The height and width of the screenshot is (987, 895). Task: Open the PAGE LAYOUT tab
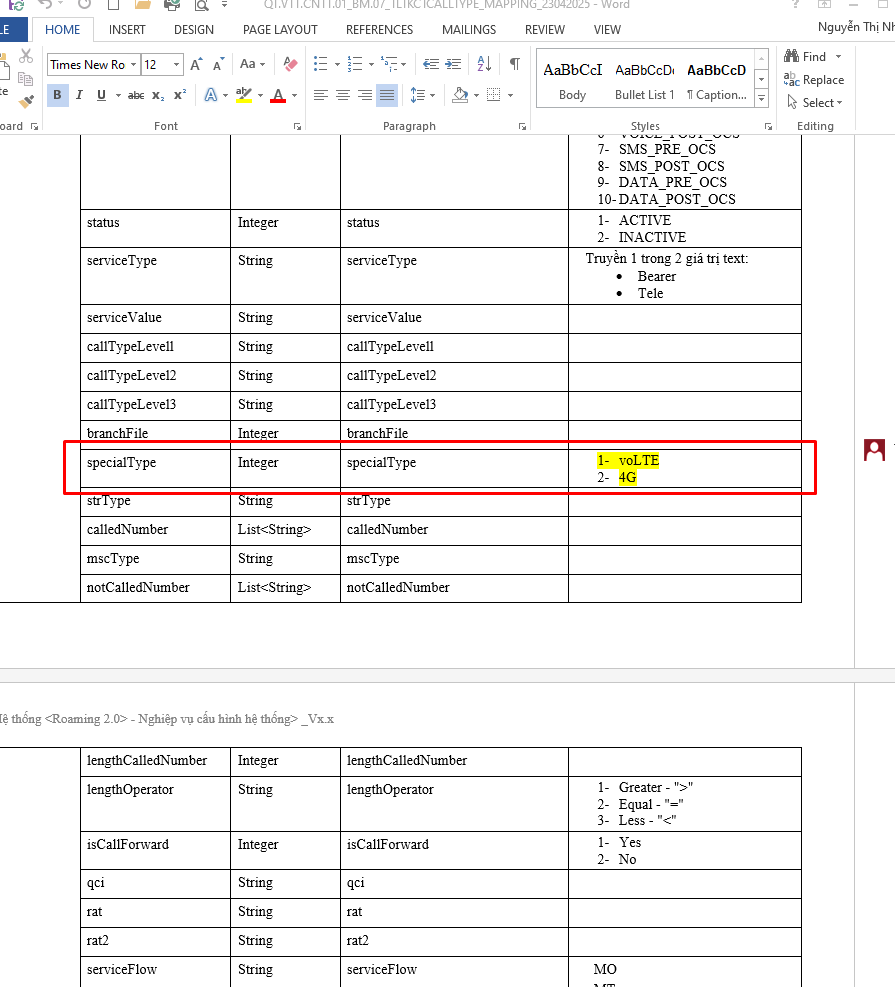pyautogui.click(x=280, y=30)
